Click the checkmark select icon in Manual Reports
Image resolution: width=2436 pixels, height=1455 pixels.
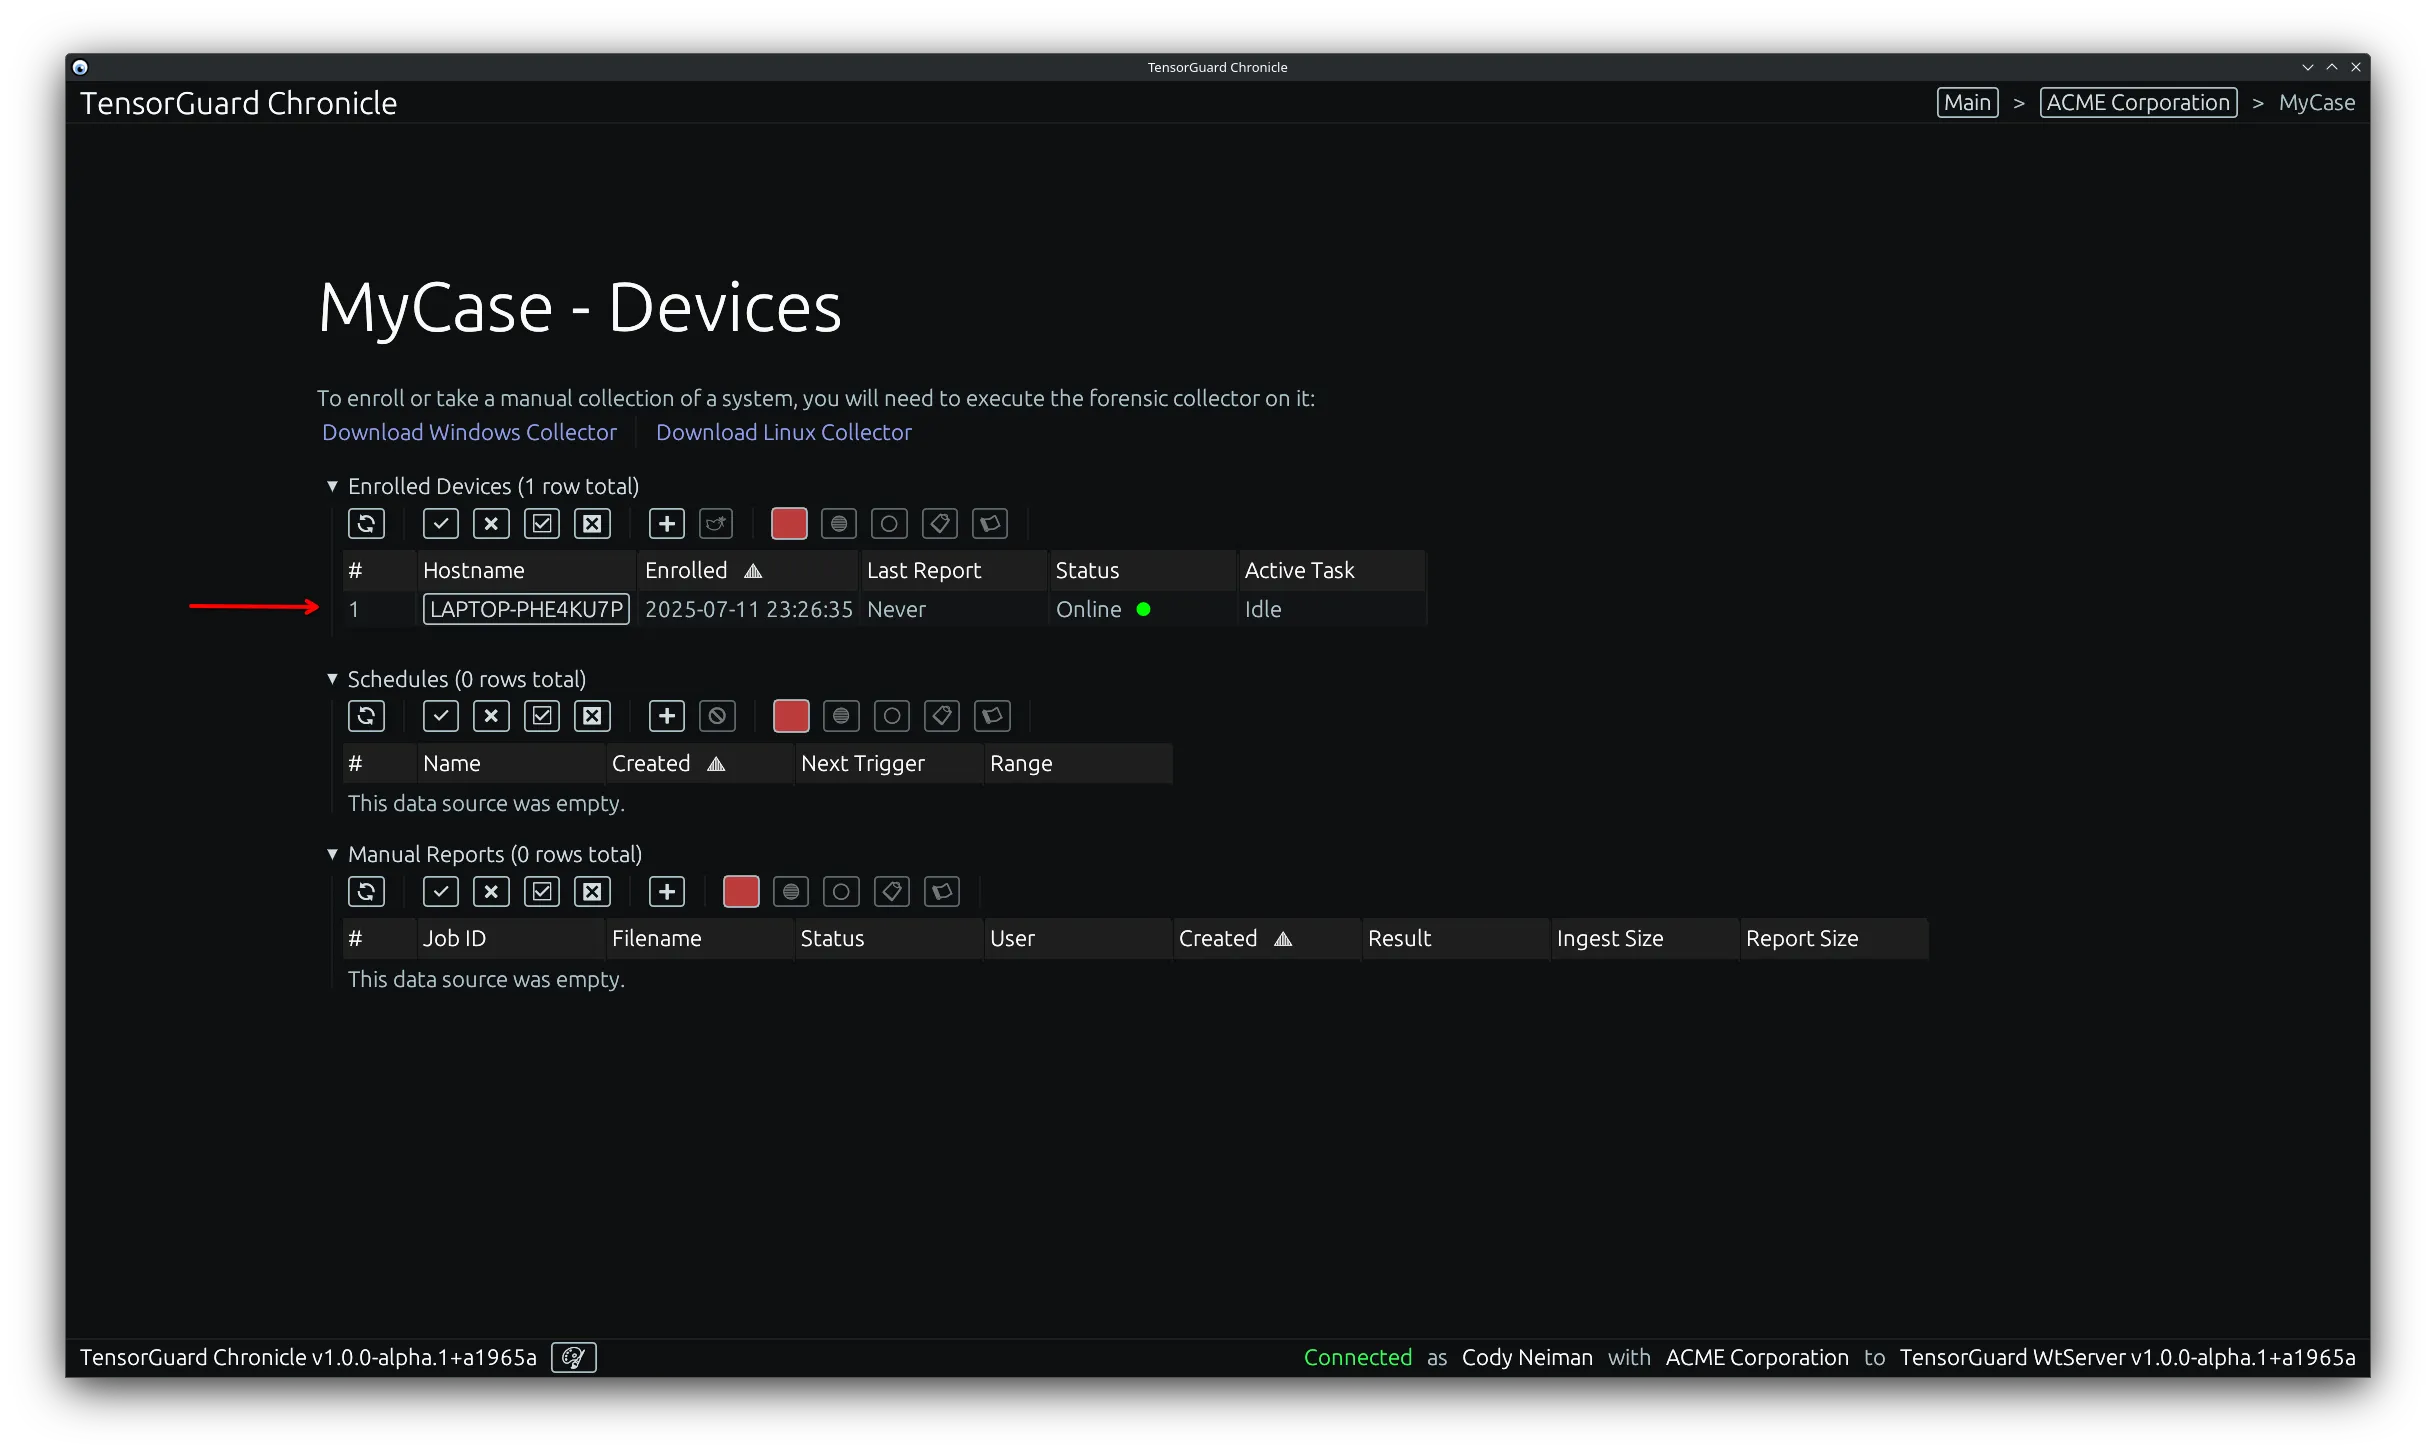(x=440, y=891)
